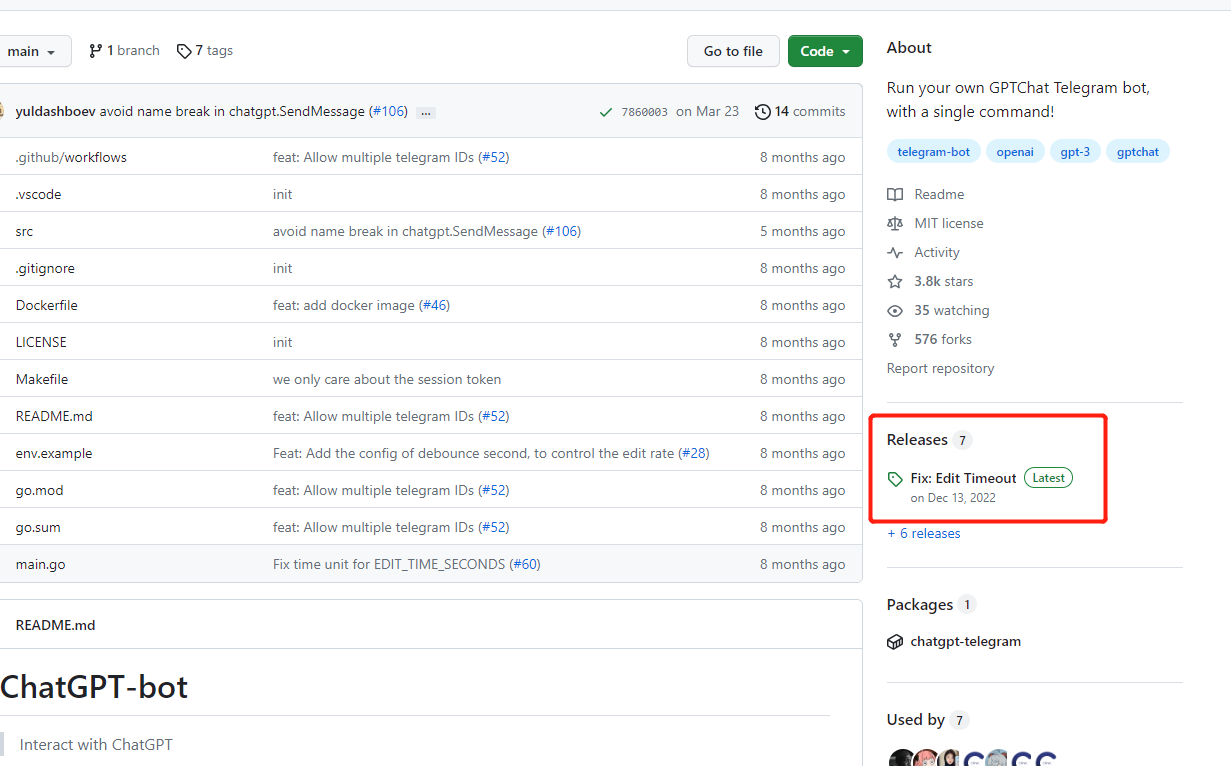Viewport: 1231px width, 766px height.
Task: Click the release tag icon
Action: (x=895, y=479)
